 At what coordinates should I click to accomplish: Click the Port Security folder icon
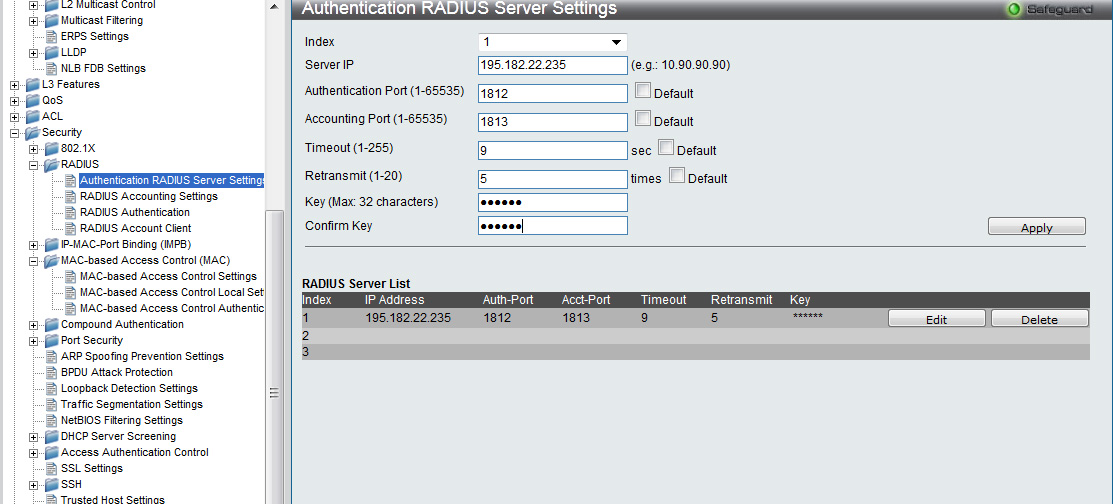tap(51, 340)
